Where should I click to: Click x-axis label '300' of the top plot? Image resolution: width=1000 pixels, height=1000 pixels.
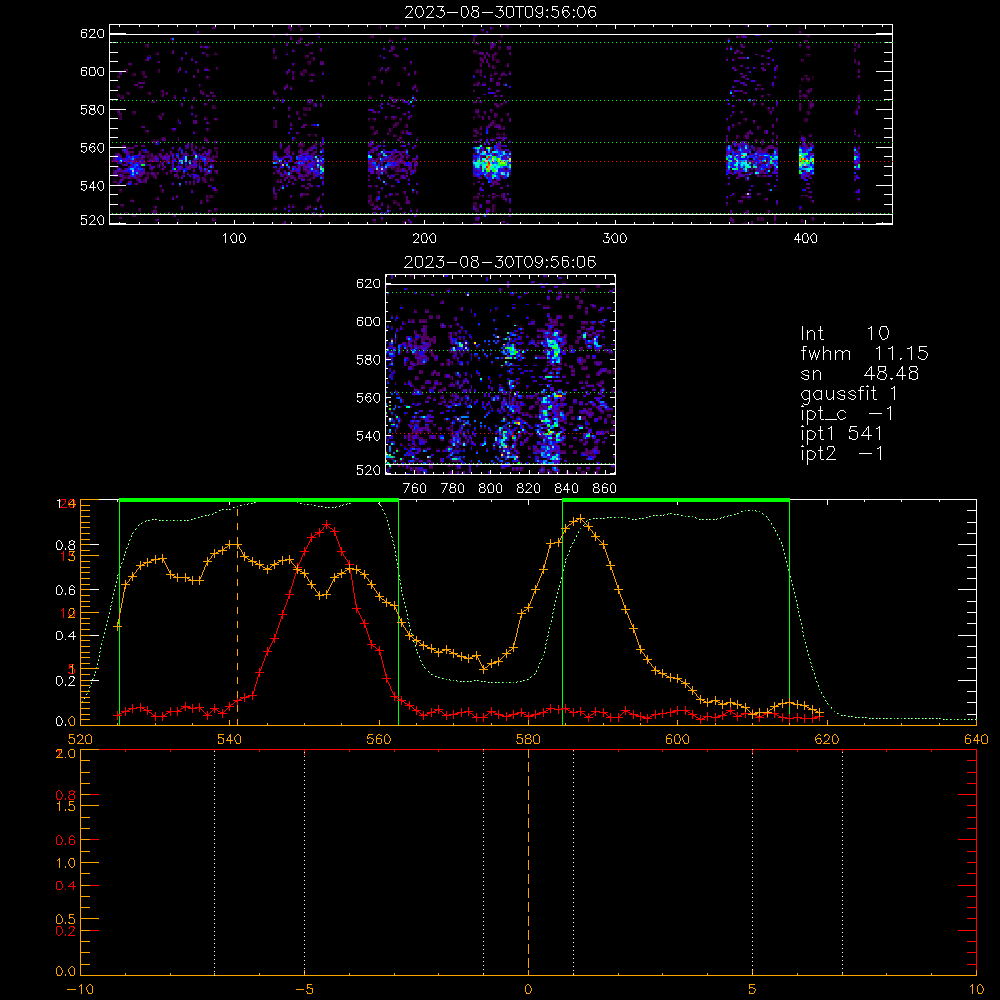click(x=615, y=239)
